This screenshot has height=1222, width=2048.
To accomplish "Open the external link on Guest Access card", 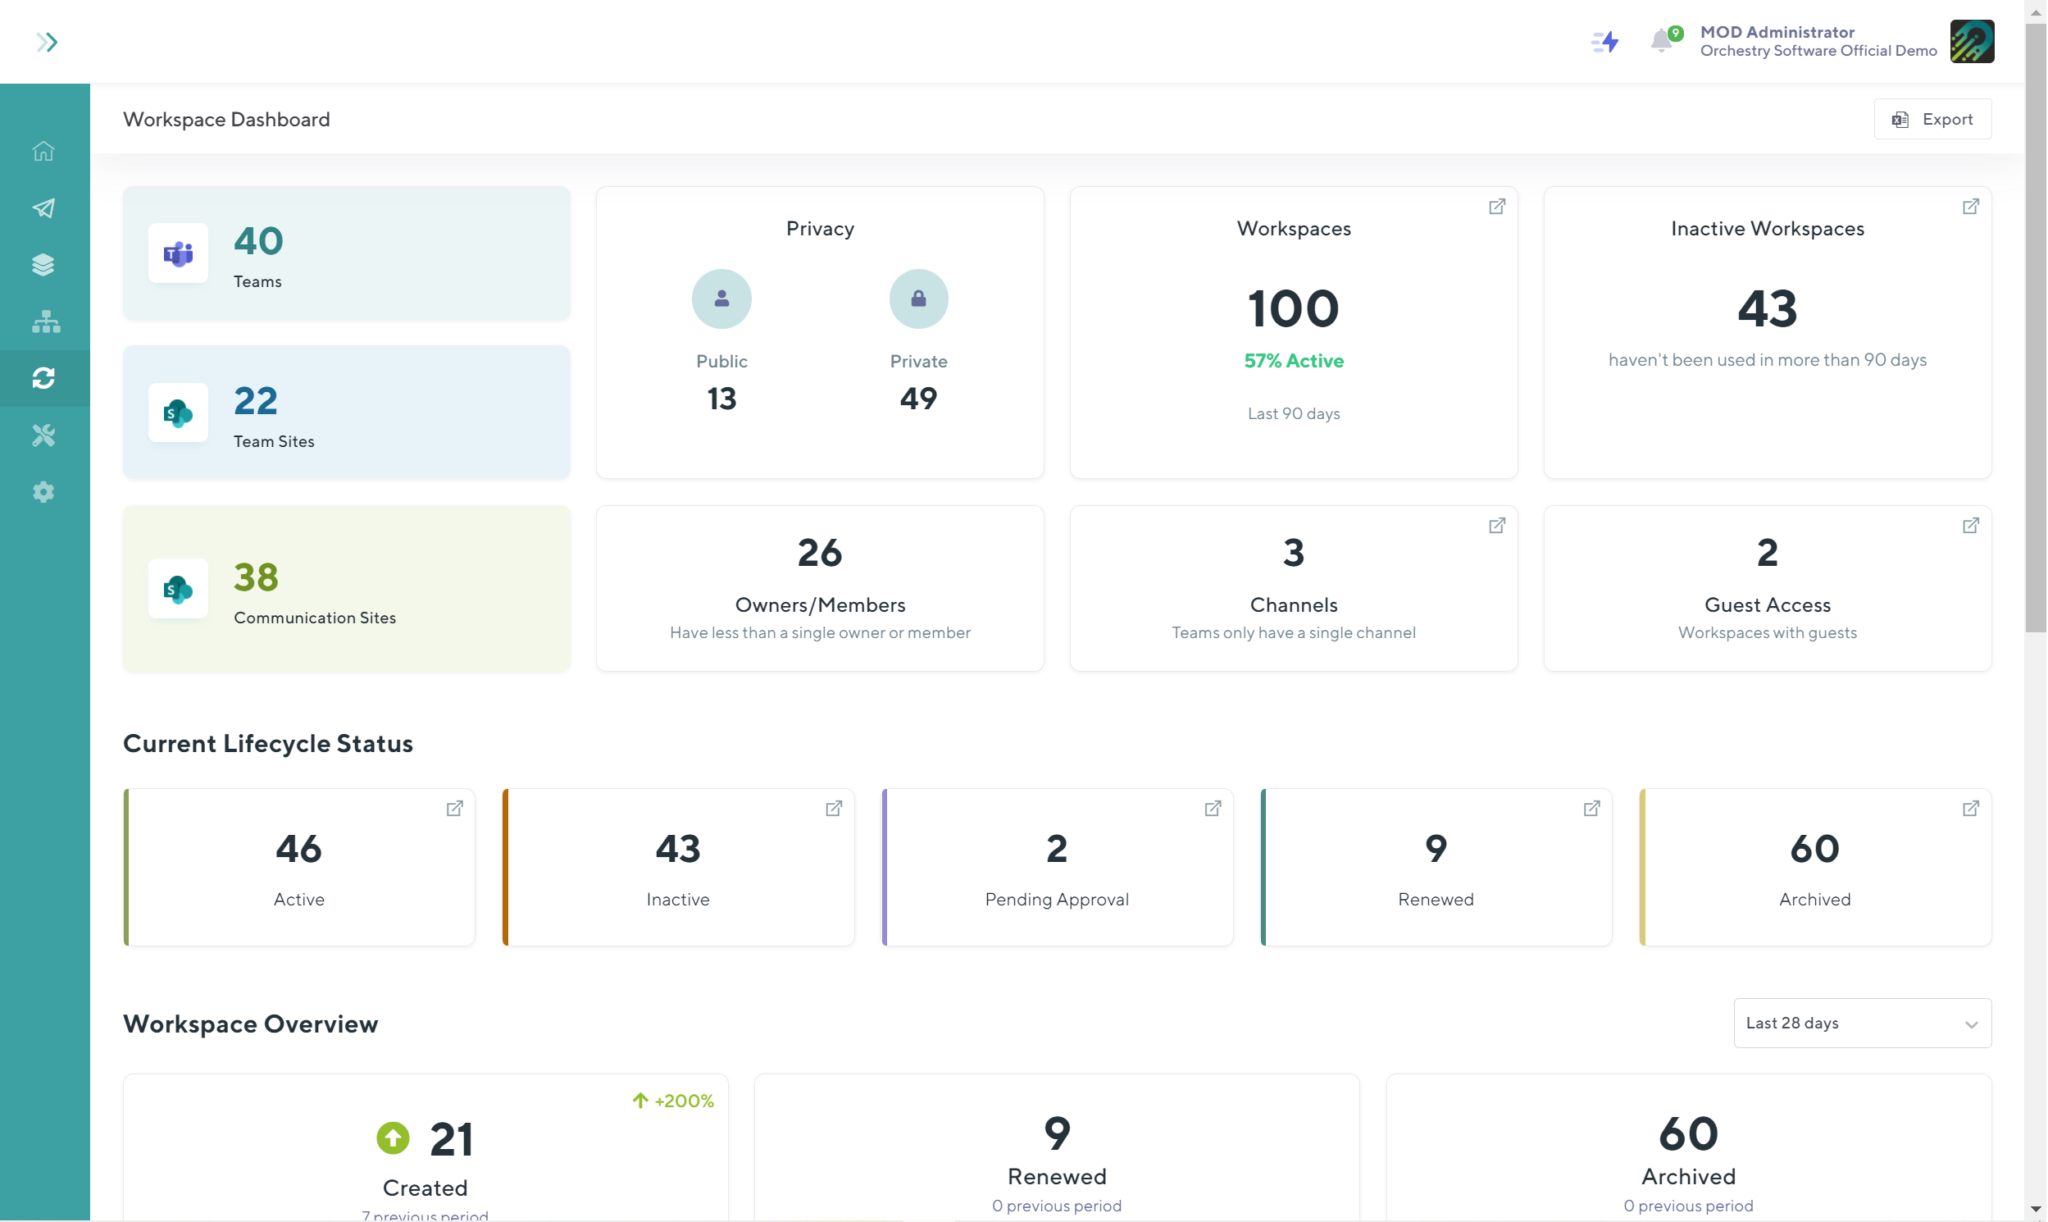I will click(x=1970, y=525).
